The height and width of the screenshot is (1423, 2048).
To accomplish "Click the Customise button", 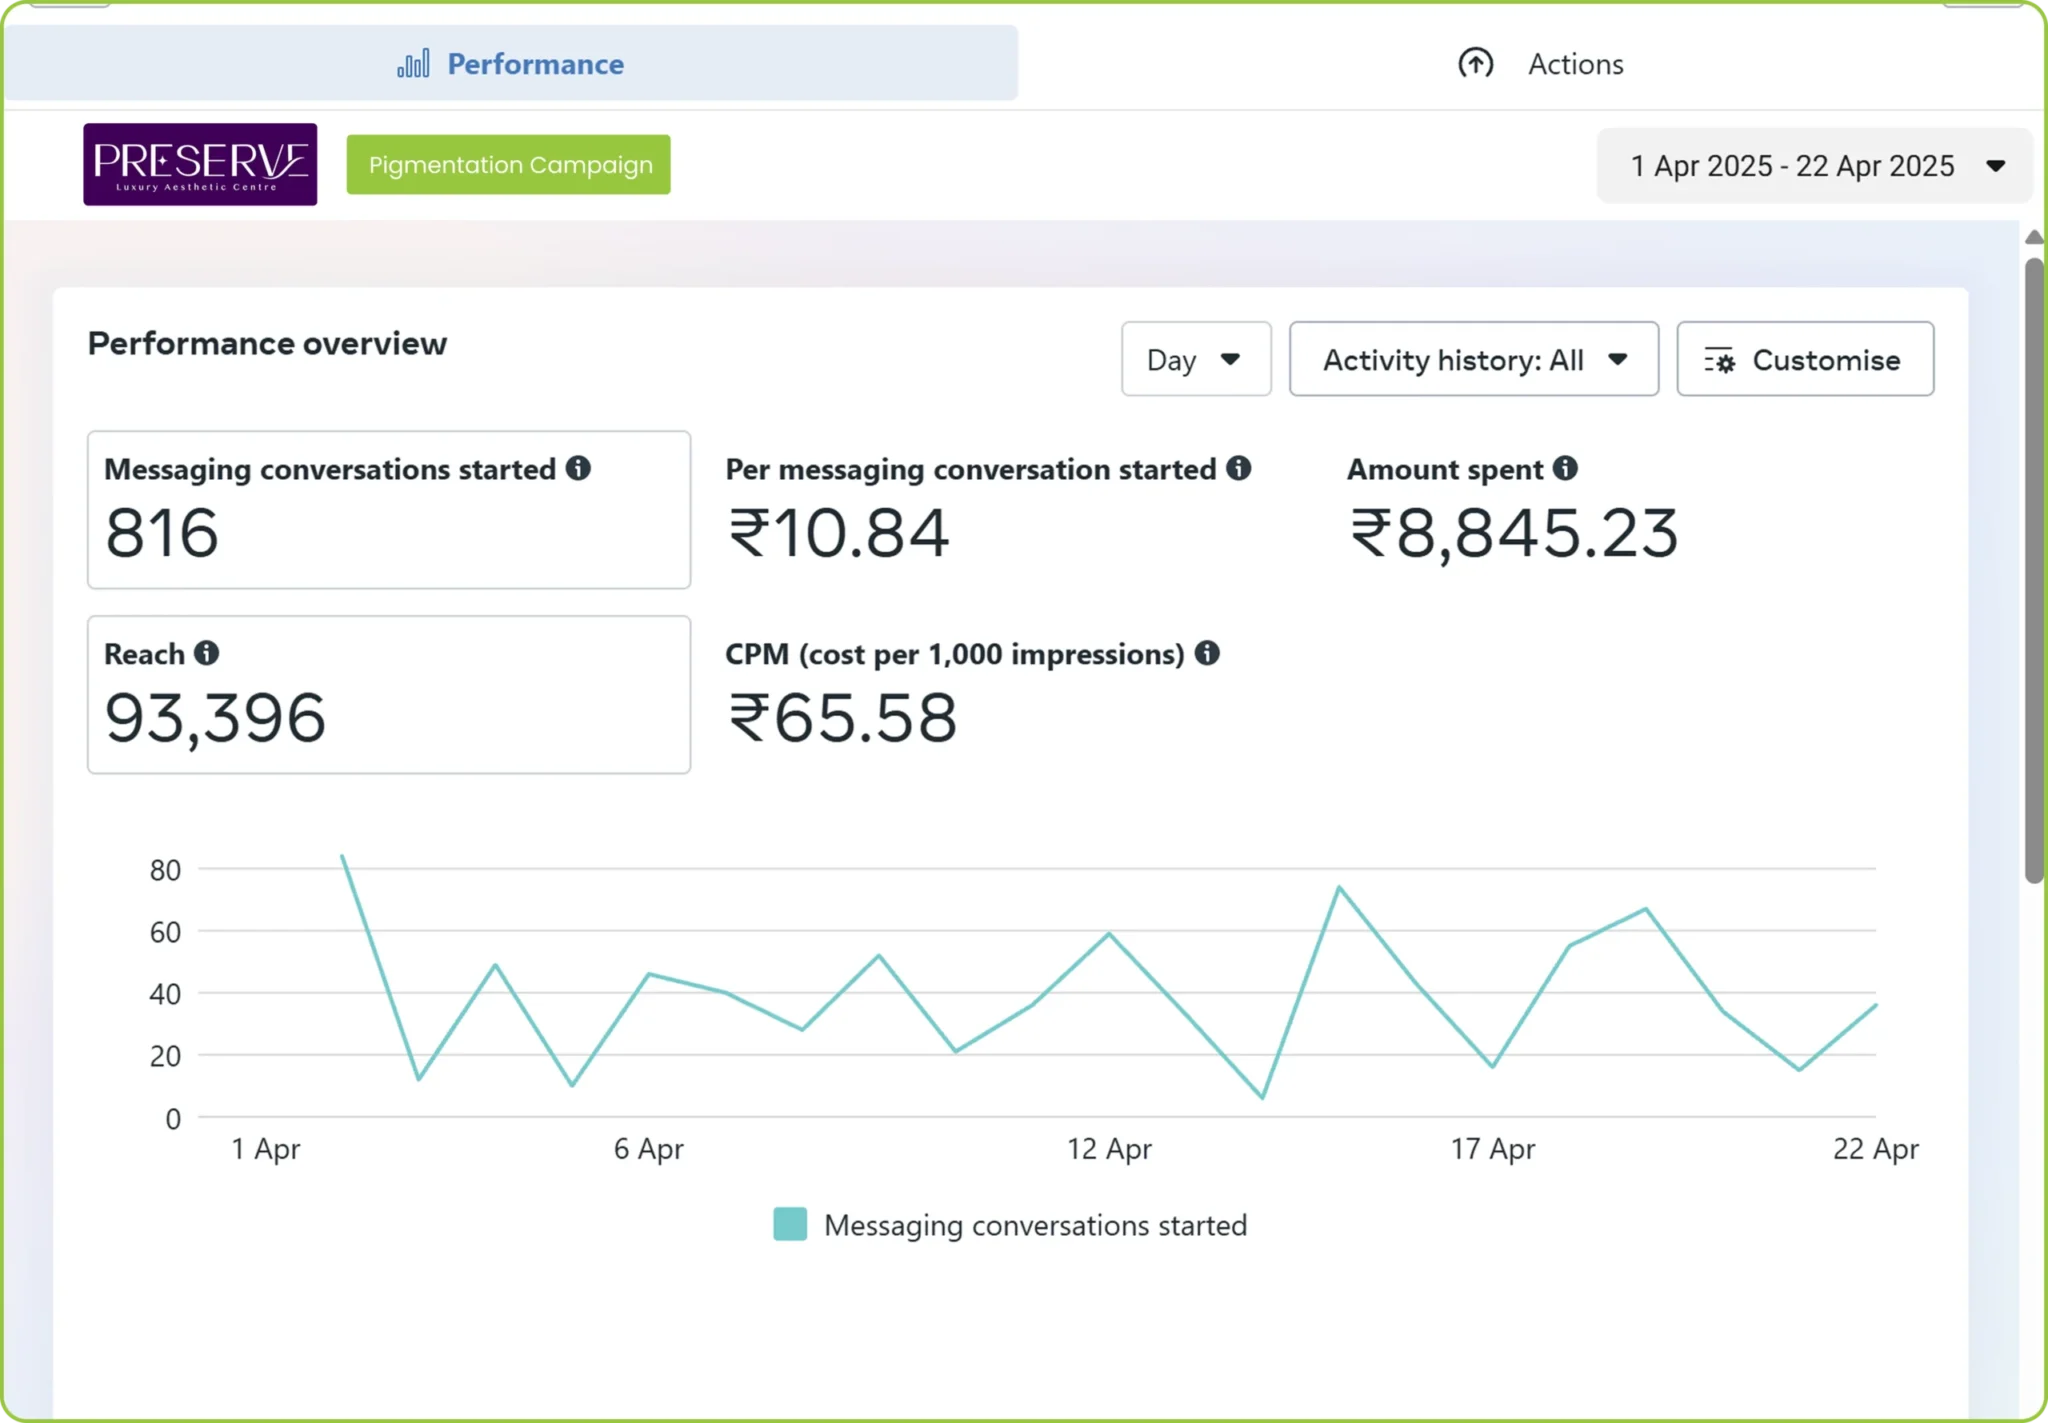I will (x=1804, y=359).
